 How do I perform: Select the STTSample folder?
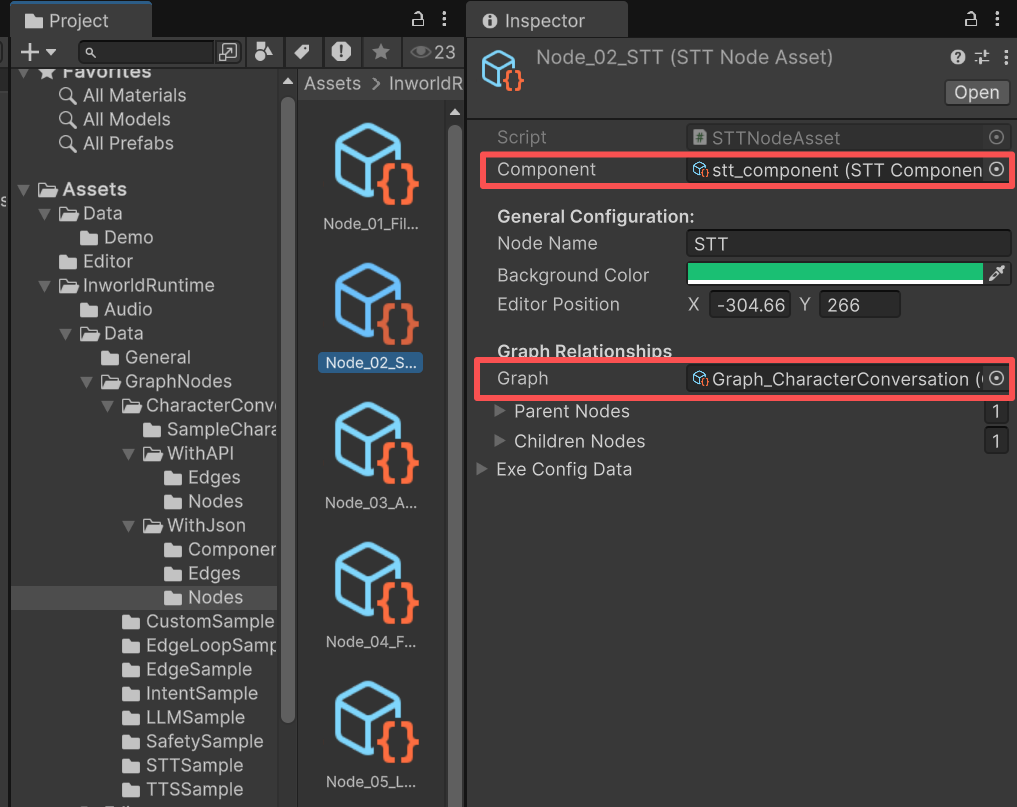[x=182, y=765]
